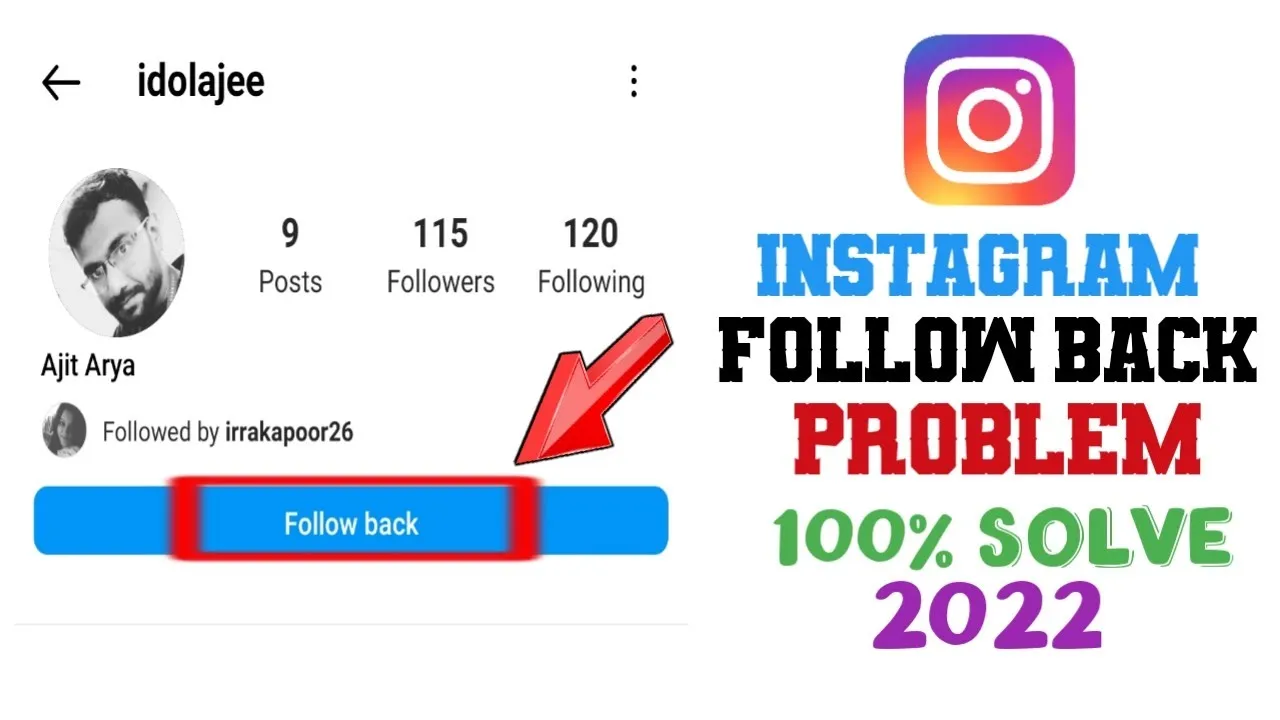Click the blue INSTAGRAM title text
The image size is (1280, 720).
977,264
